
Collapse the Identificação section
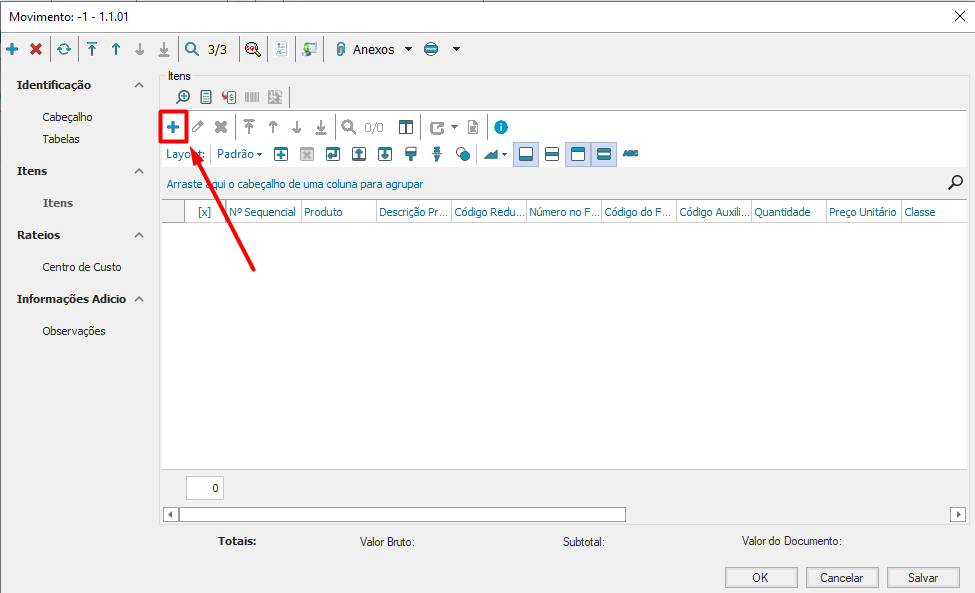pyautogui.click(x=139, y=85)
